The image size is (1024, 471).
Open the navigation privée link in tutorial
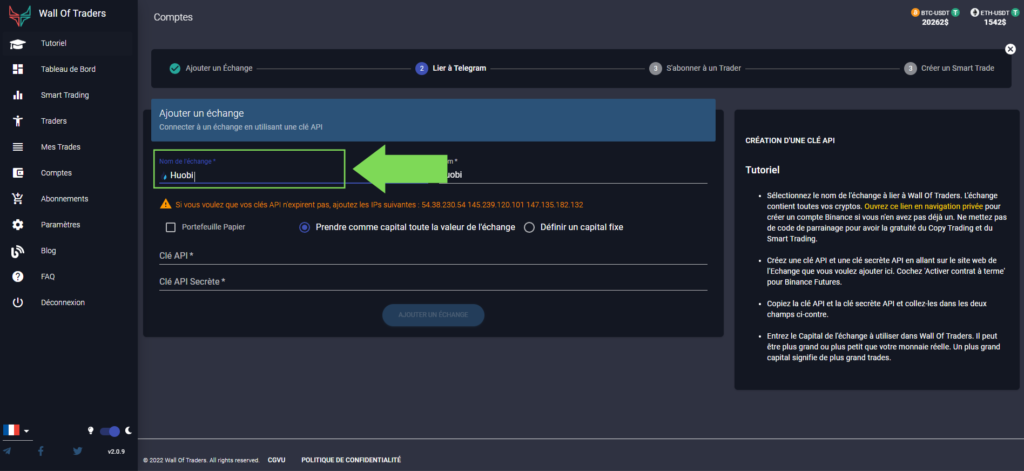923,206
